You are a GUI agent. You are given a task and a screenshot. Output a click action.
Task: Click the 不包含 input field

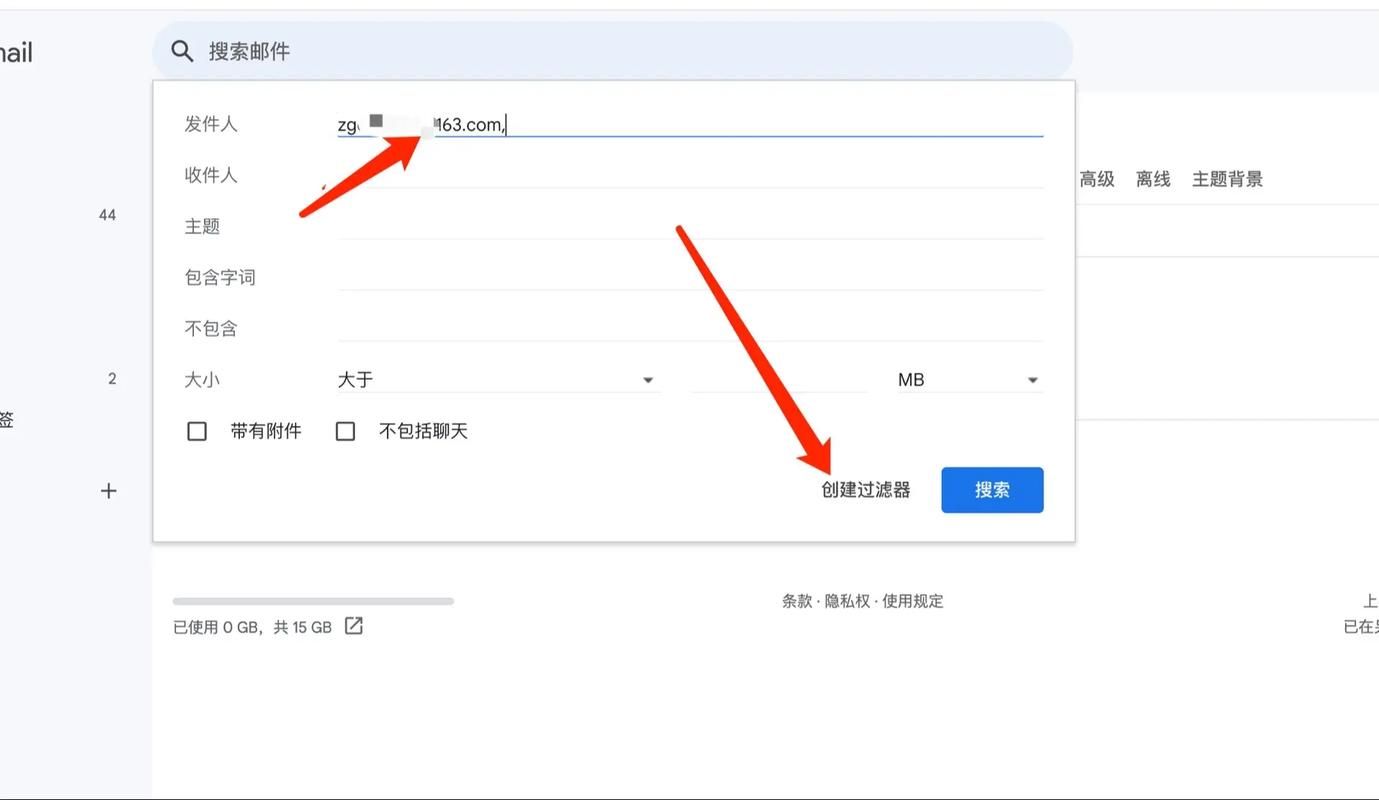click(x=690, y=328)
